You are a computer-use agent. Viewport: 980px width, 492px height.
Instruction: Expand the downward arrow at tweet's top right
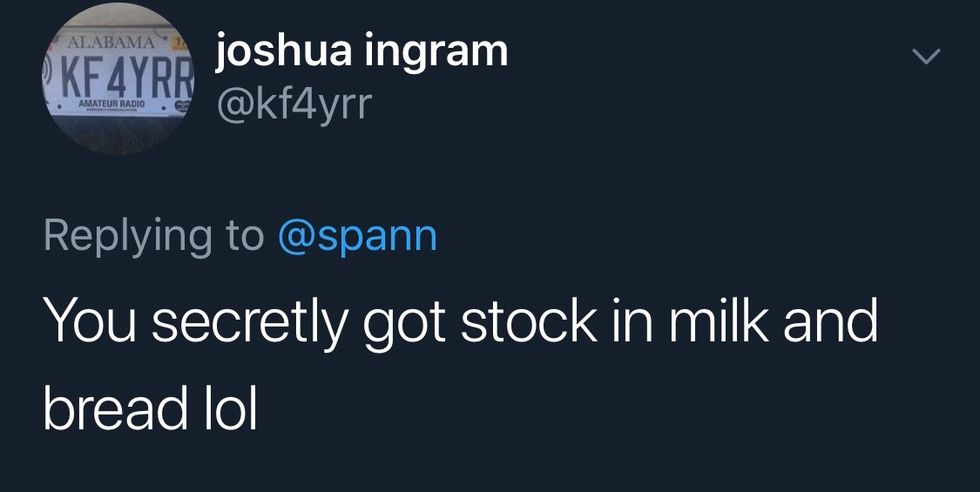(927, 60)
